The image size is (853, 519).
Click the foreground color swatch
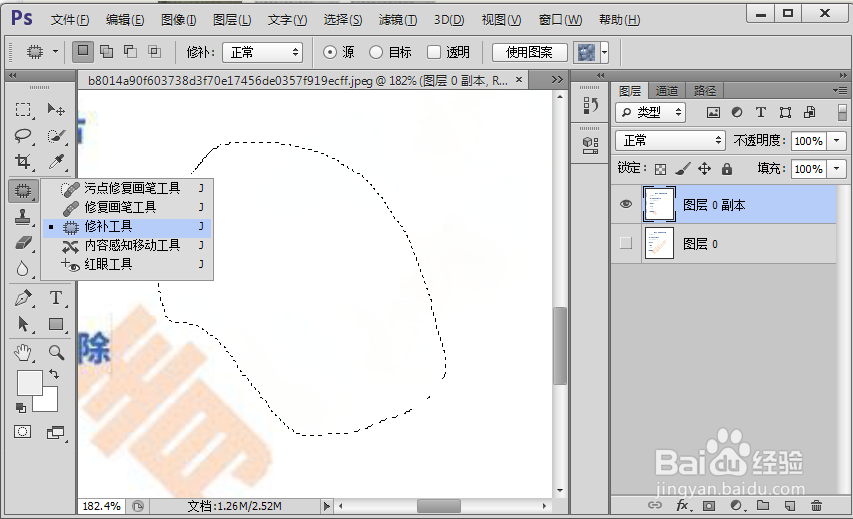(29, 383)
